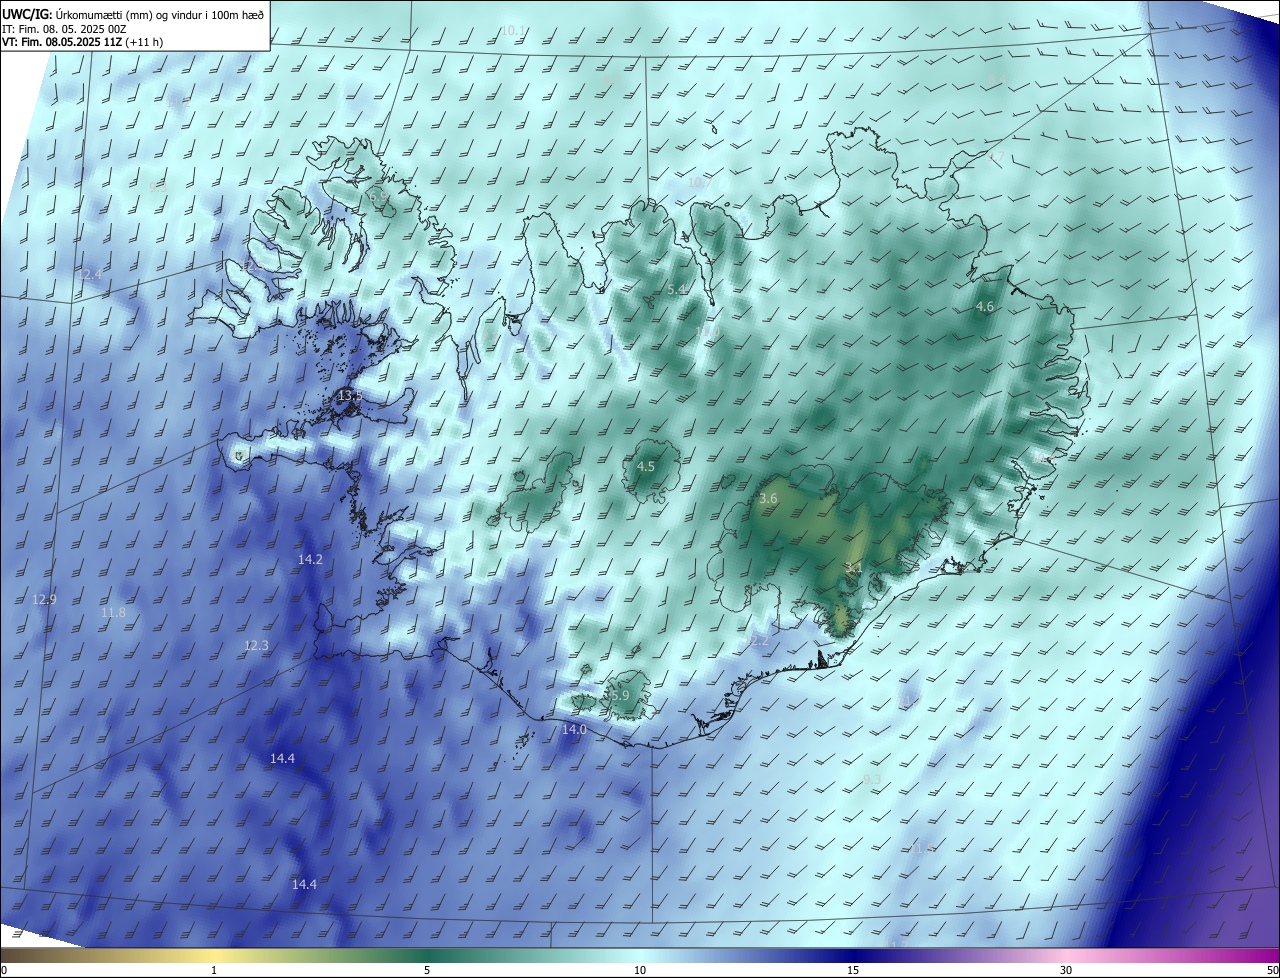Click the colour scale tick labelled 1

point(214,970)
